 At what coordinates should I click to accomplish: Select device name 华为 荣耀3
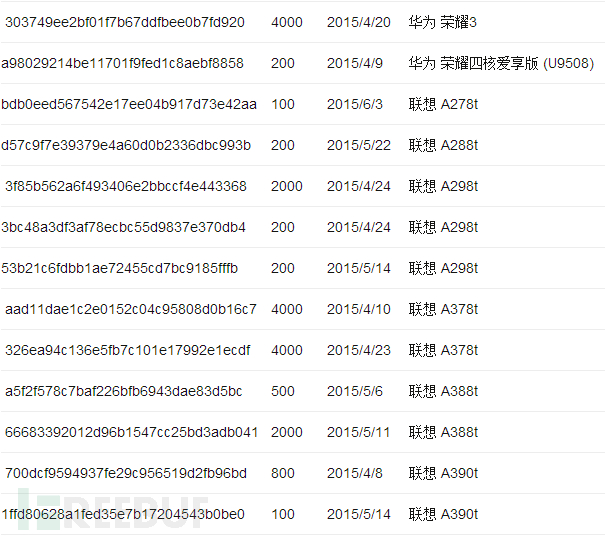pos(443,22)
